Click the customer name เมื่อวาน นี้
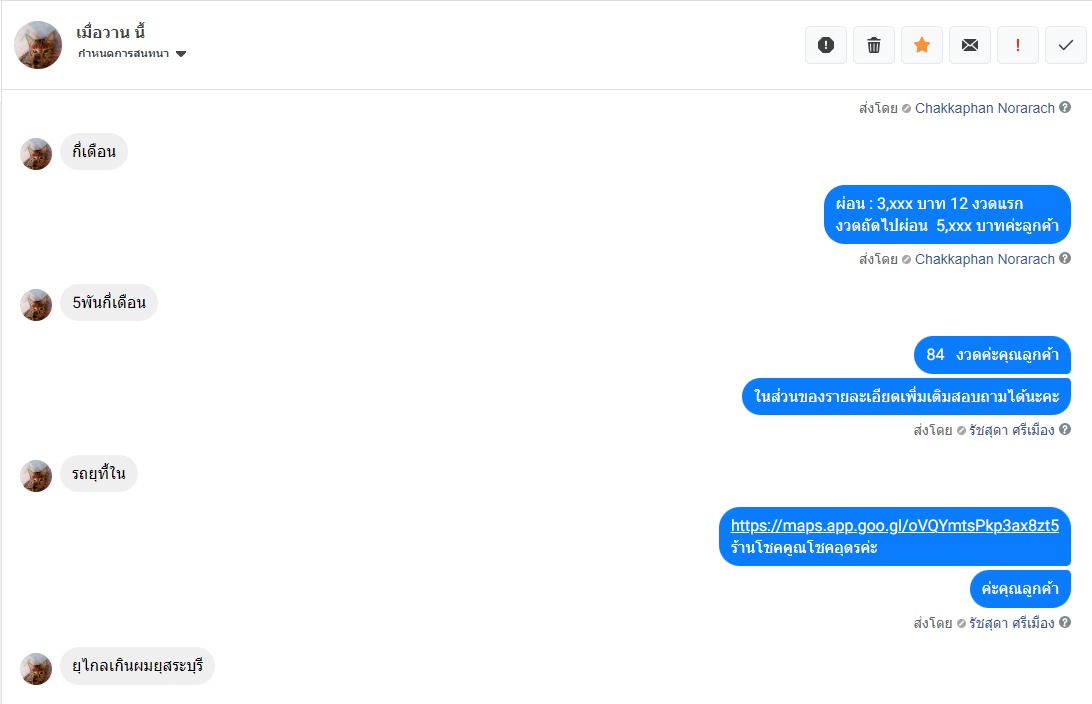 coord(111,32)
